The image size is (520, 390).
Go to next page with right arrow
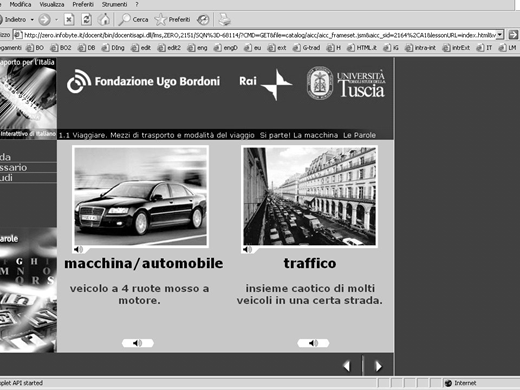click(x=378, y=366)
